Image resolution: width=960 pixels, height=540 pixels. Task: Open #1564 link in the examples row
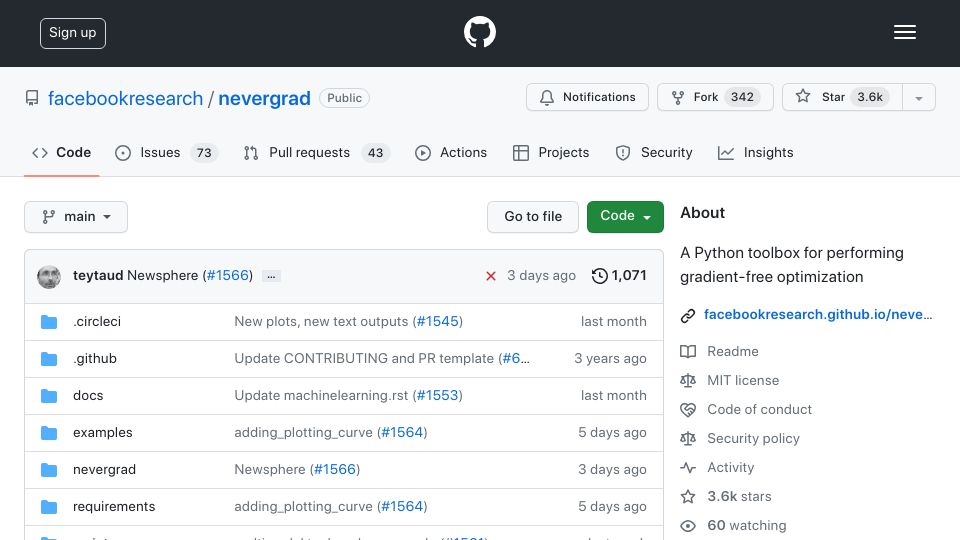tap(402, 433)
